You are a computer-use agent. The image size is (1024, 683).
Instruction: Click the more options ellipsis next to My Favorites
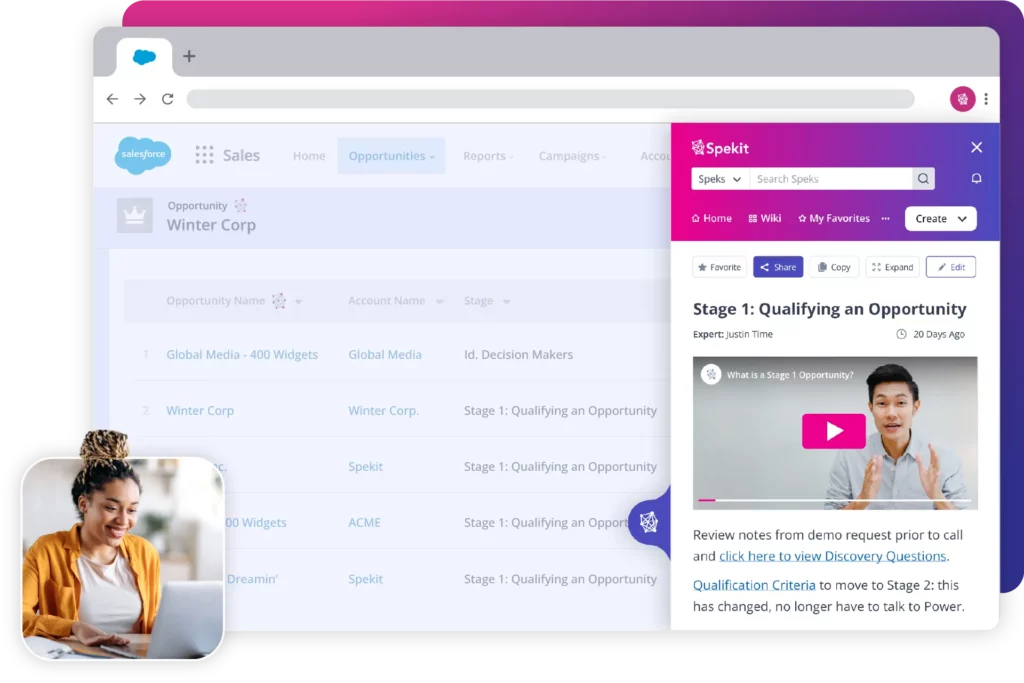[885, 218]
